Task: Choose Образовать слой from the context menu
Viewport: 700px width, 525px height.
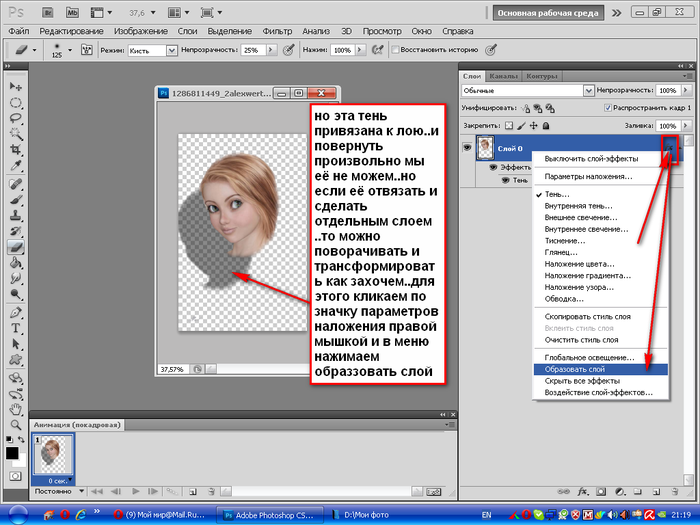Action: [x=574, y=369]
